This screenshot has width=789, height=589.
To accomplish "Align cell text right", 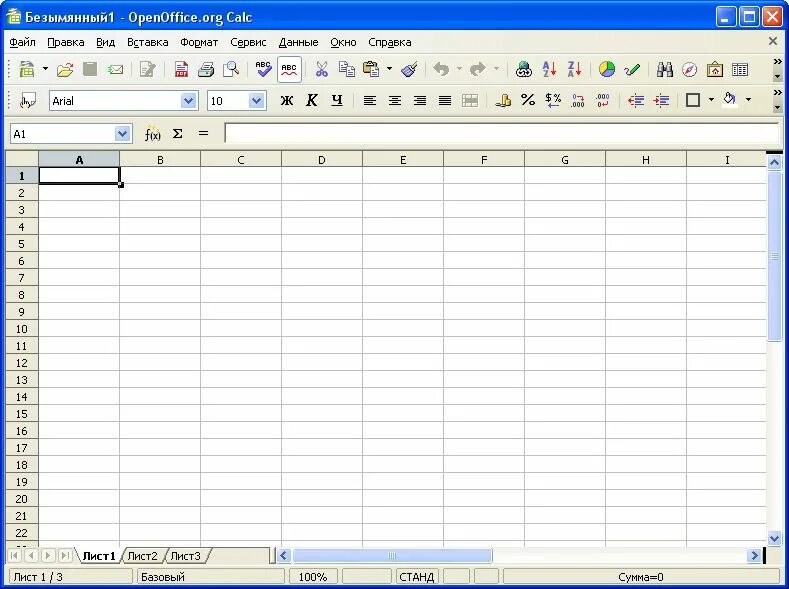I will (420, 101).
